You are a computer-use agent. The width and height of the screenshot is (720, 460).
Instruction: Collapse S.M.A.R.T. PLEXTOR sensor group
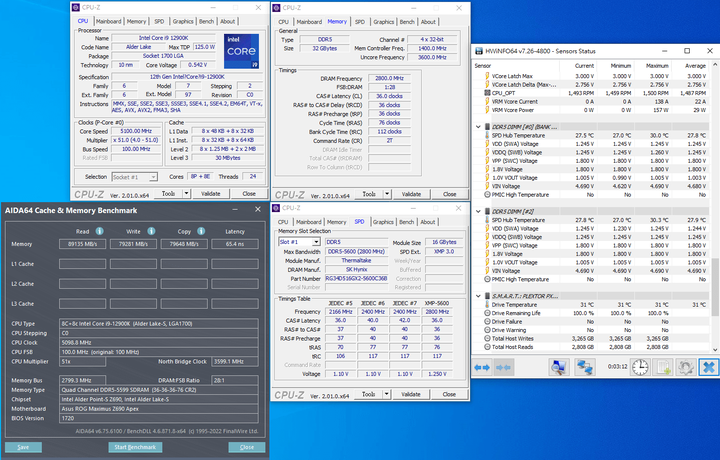point(478,296)
